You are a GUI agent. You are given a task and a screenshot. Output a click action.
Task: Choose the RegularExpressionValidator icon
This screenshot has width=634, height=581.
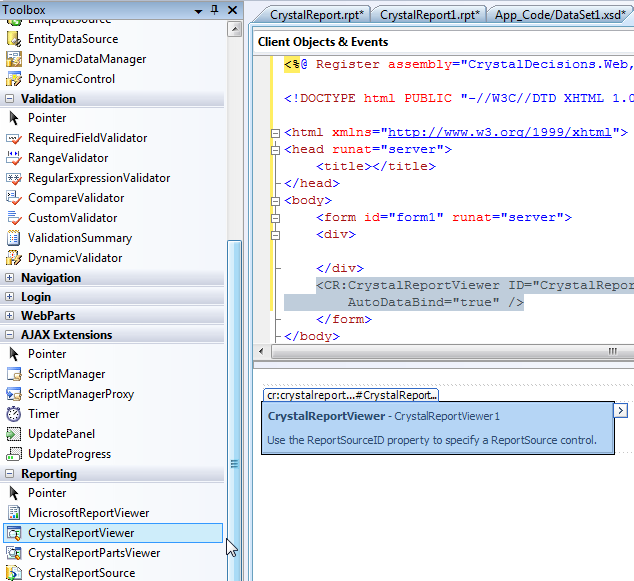[x=13, y=178]
